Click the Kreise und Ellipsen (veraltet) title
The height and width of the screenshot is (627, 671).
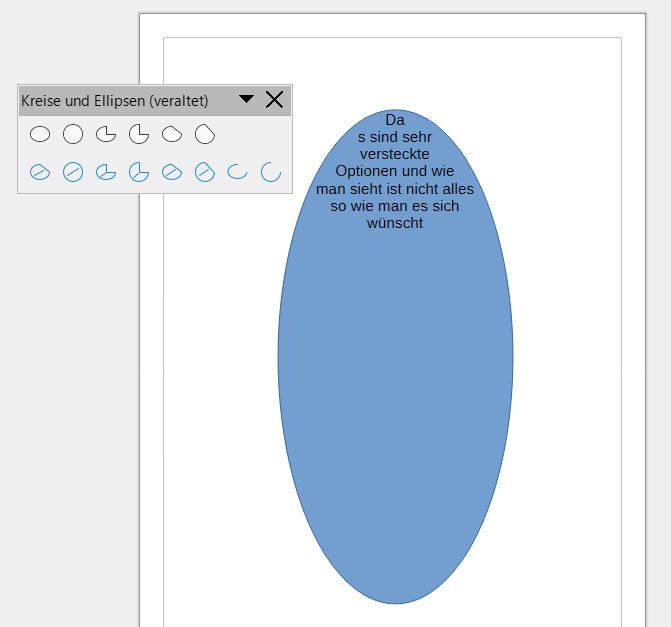114,101
